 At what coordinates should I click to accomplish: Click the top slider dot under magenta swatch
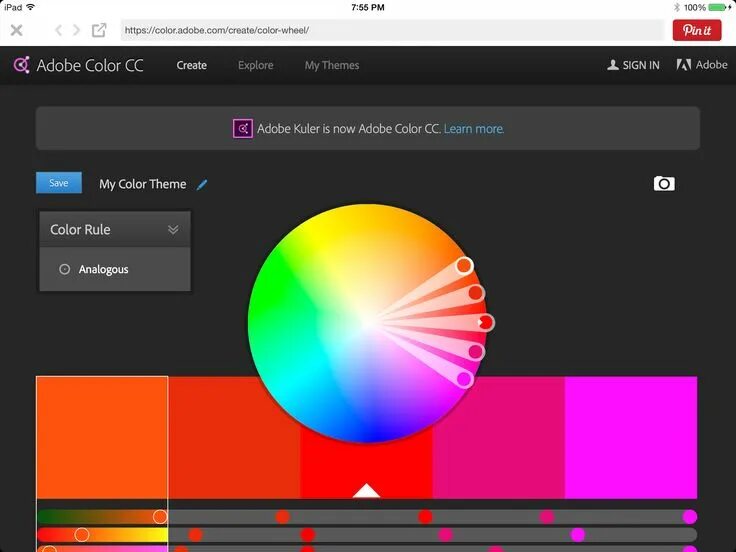coord(690,517)
